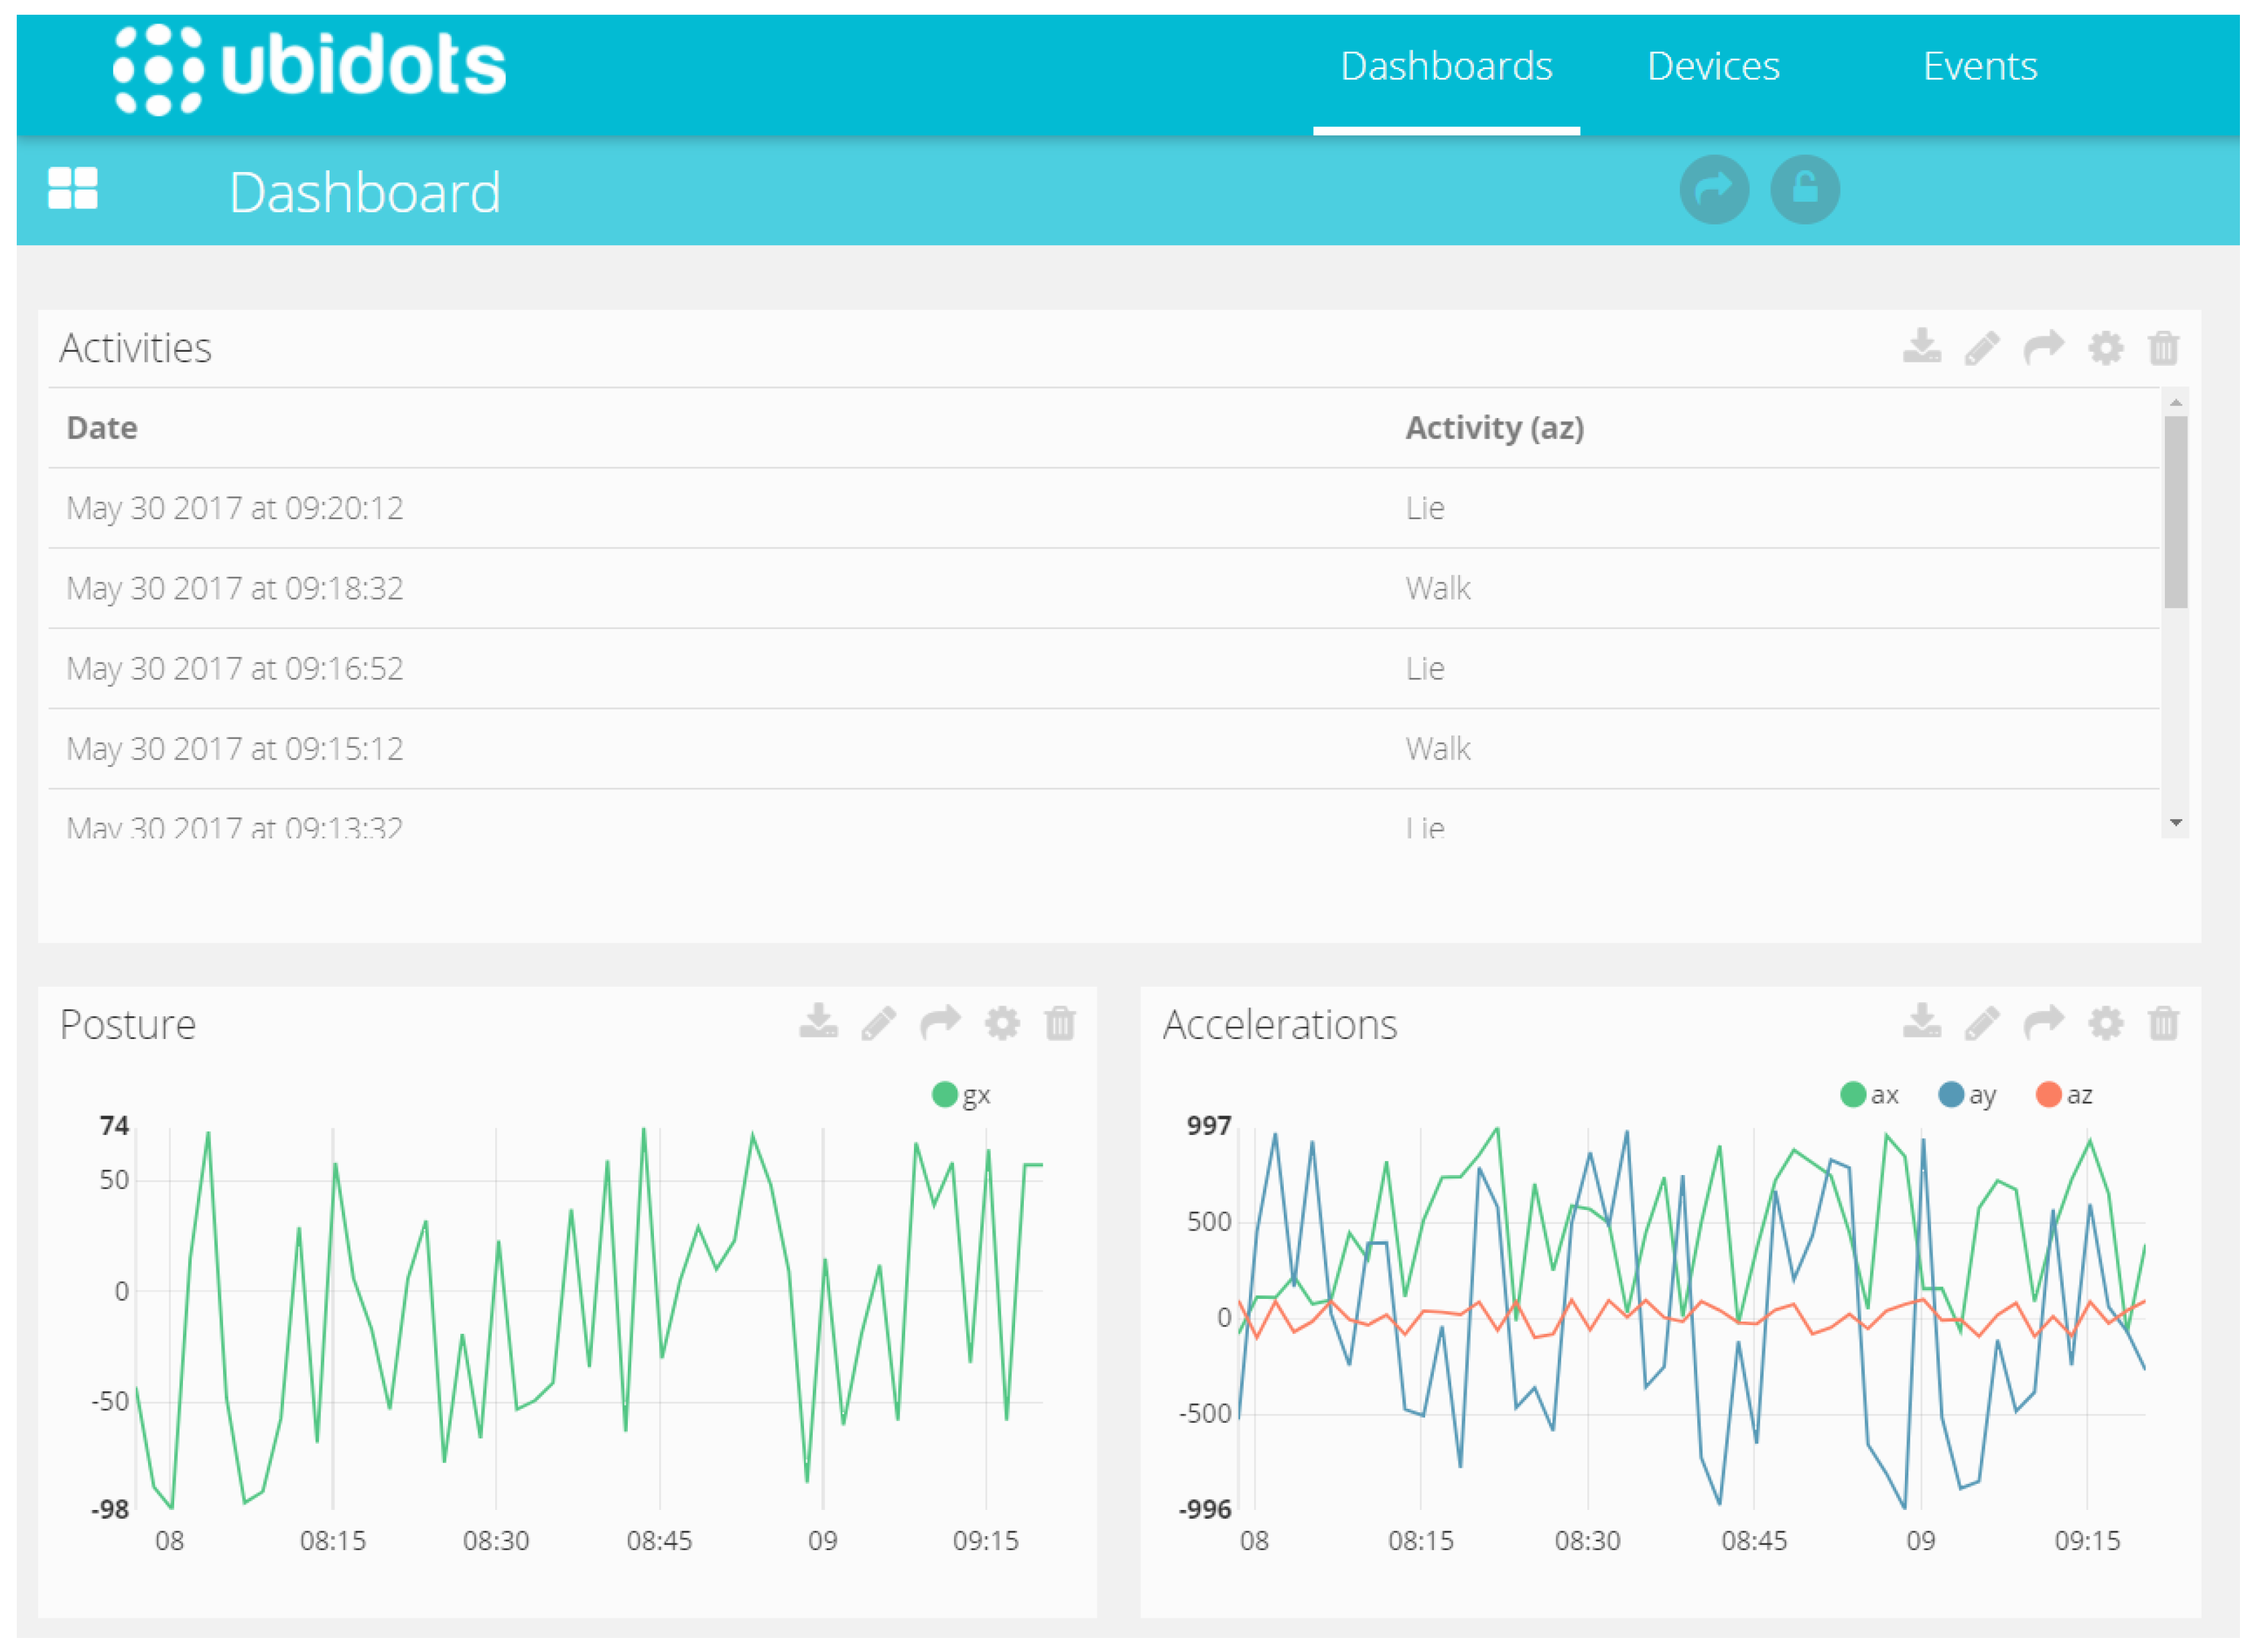This screenshot has height=1652, width=2254.
Task: Select the row dated 09:16:52
Action: coord(1104,668)
